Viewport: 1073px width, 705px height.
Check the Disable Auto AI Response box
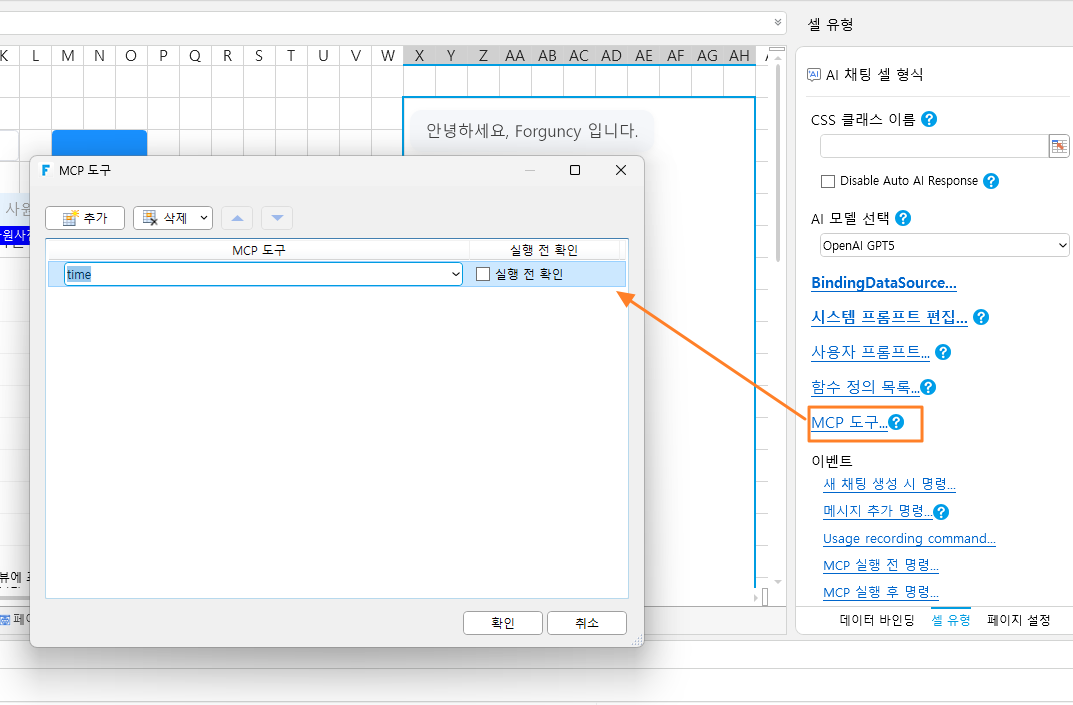click(828, 181)
